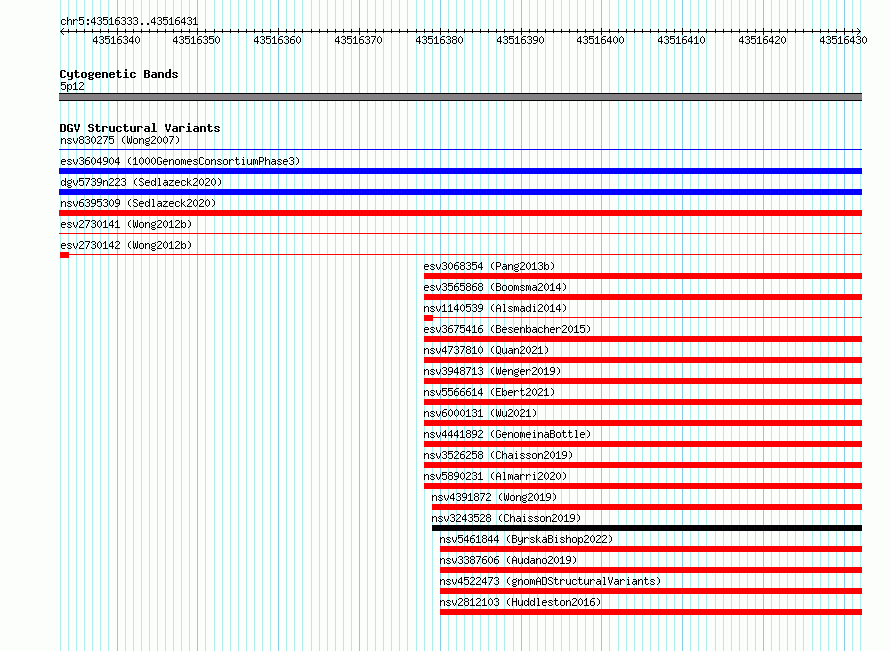Image resolution: width=890 pixels, height=651 pixels.
Task: Click ruler position 43516400
Action: coord(601,40)
